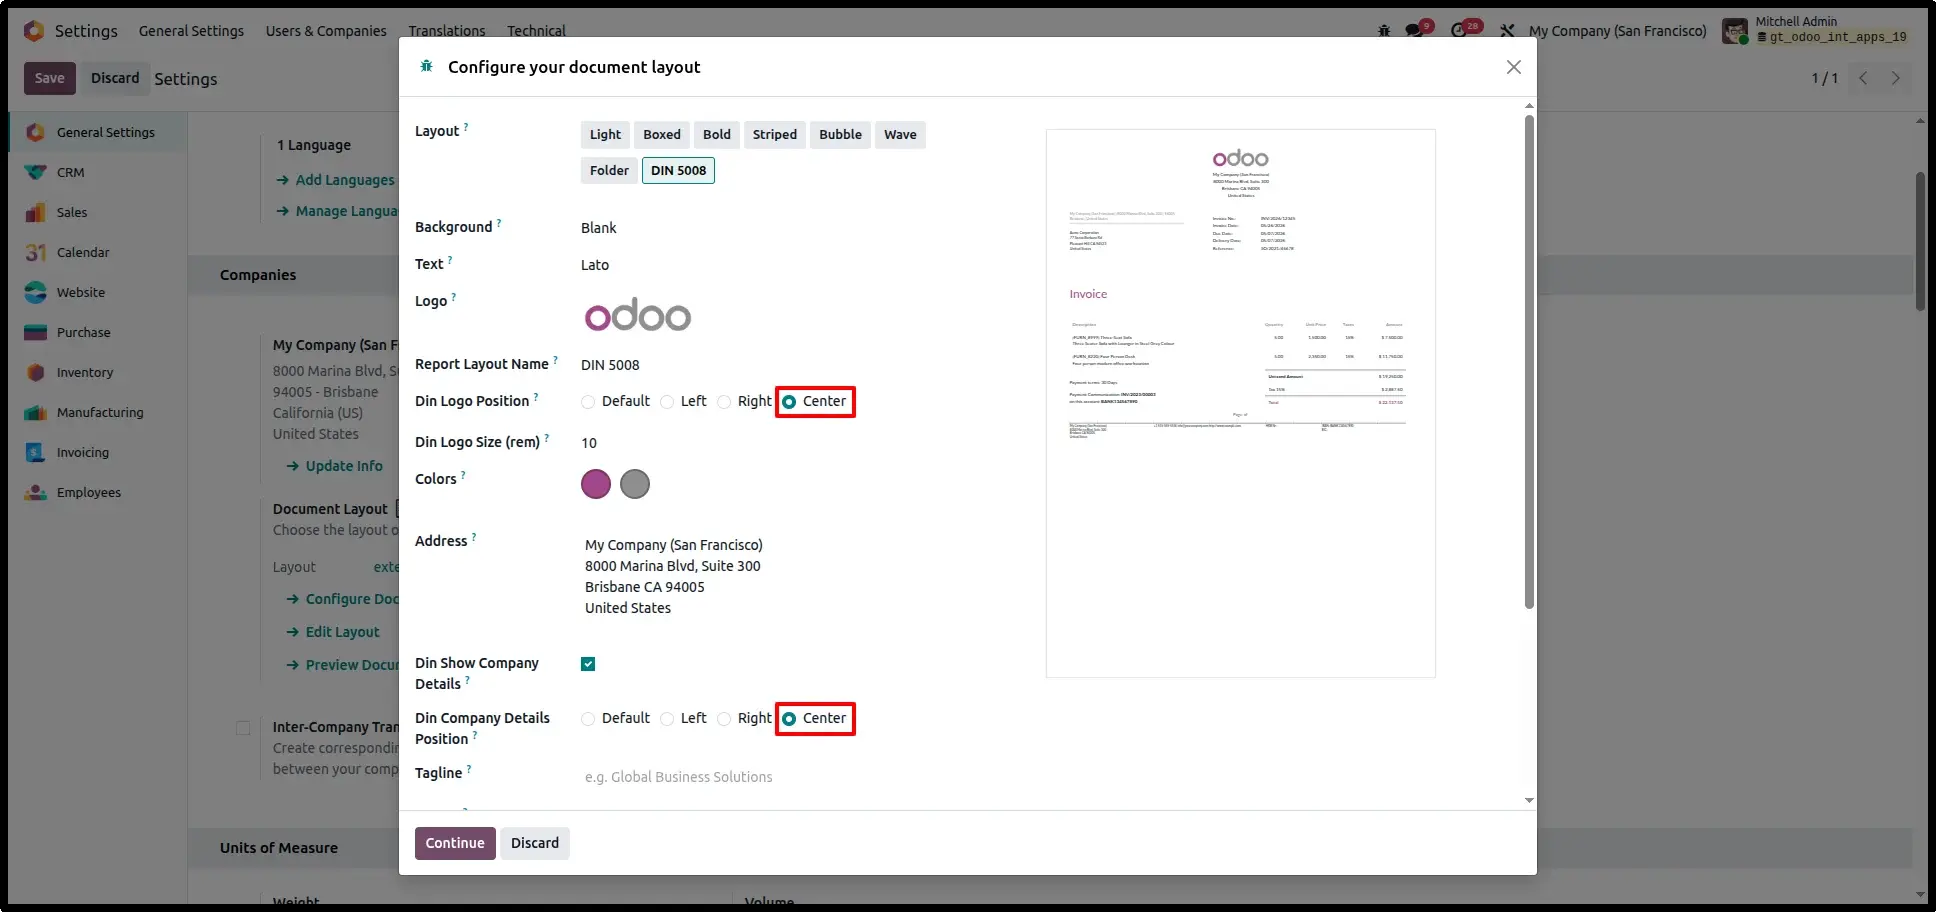Choose the Bold layout
1938x912 pixels.
click(x=717, y=135)
